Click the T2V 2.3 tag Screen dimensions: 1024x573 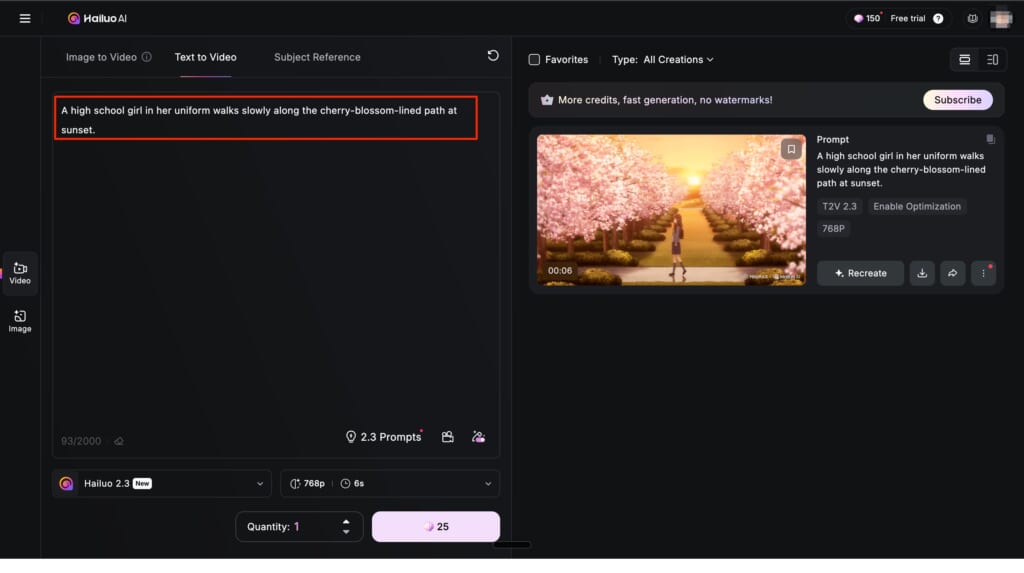tap(839, 206)
